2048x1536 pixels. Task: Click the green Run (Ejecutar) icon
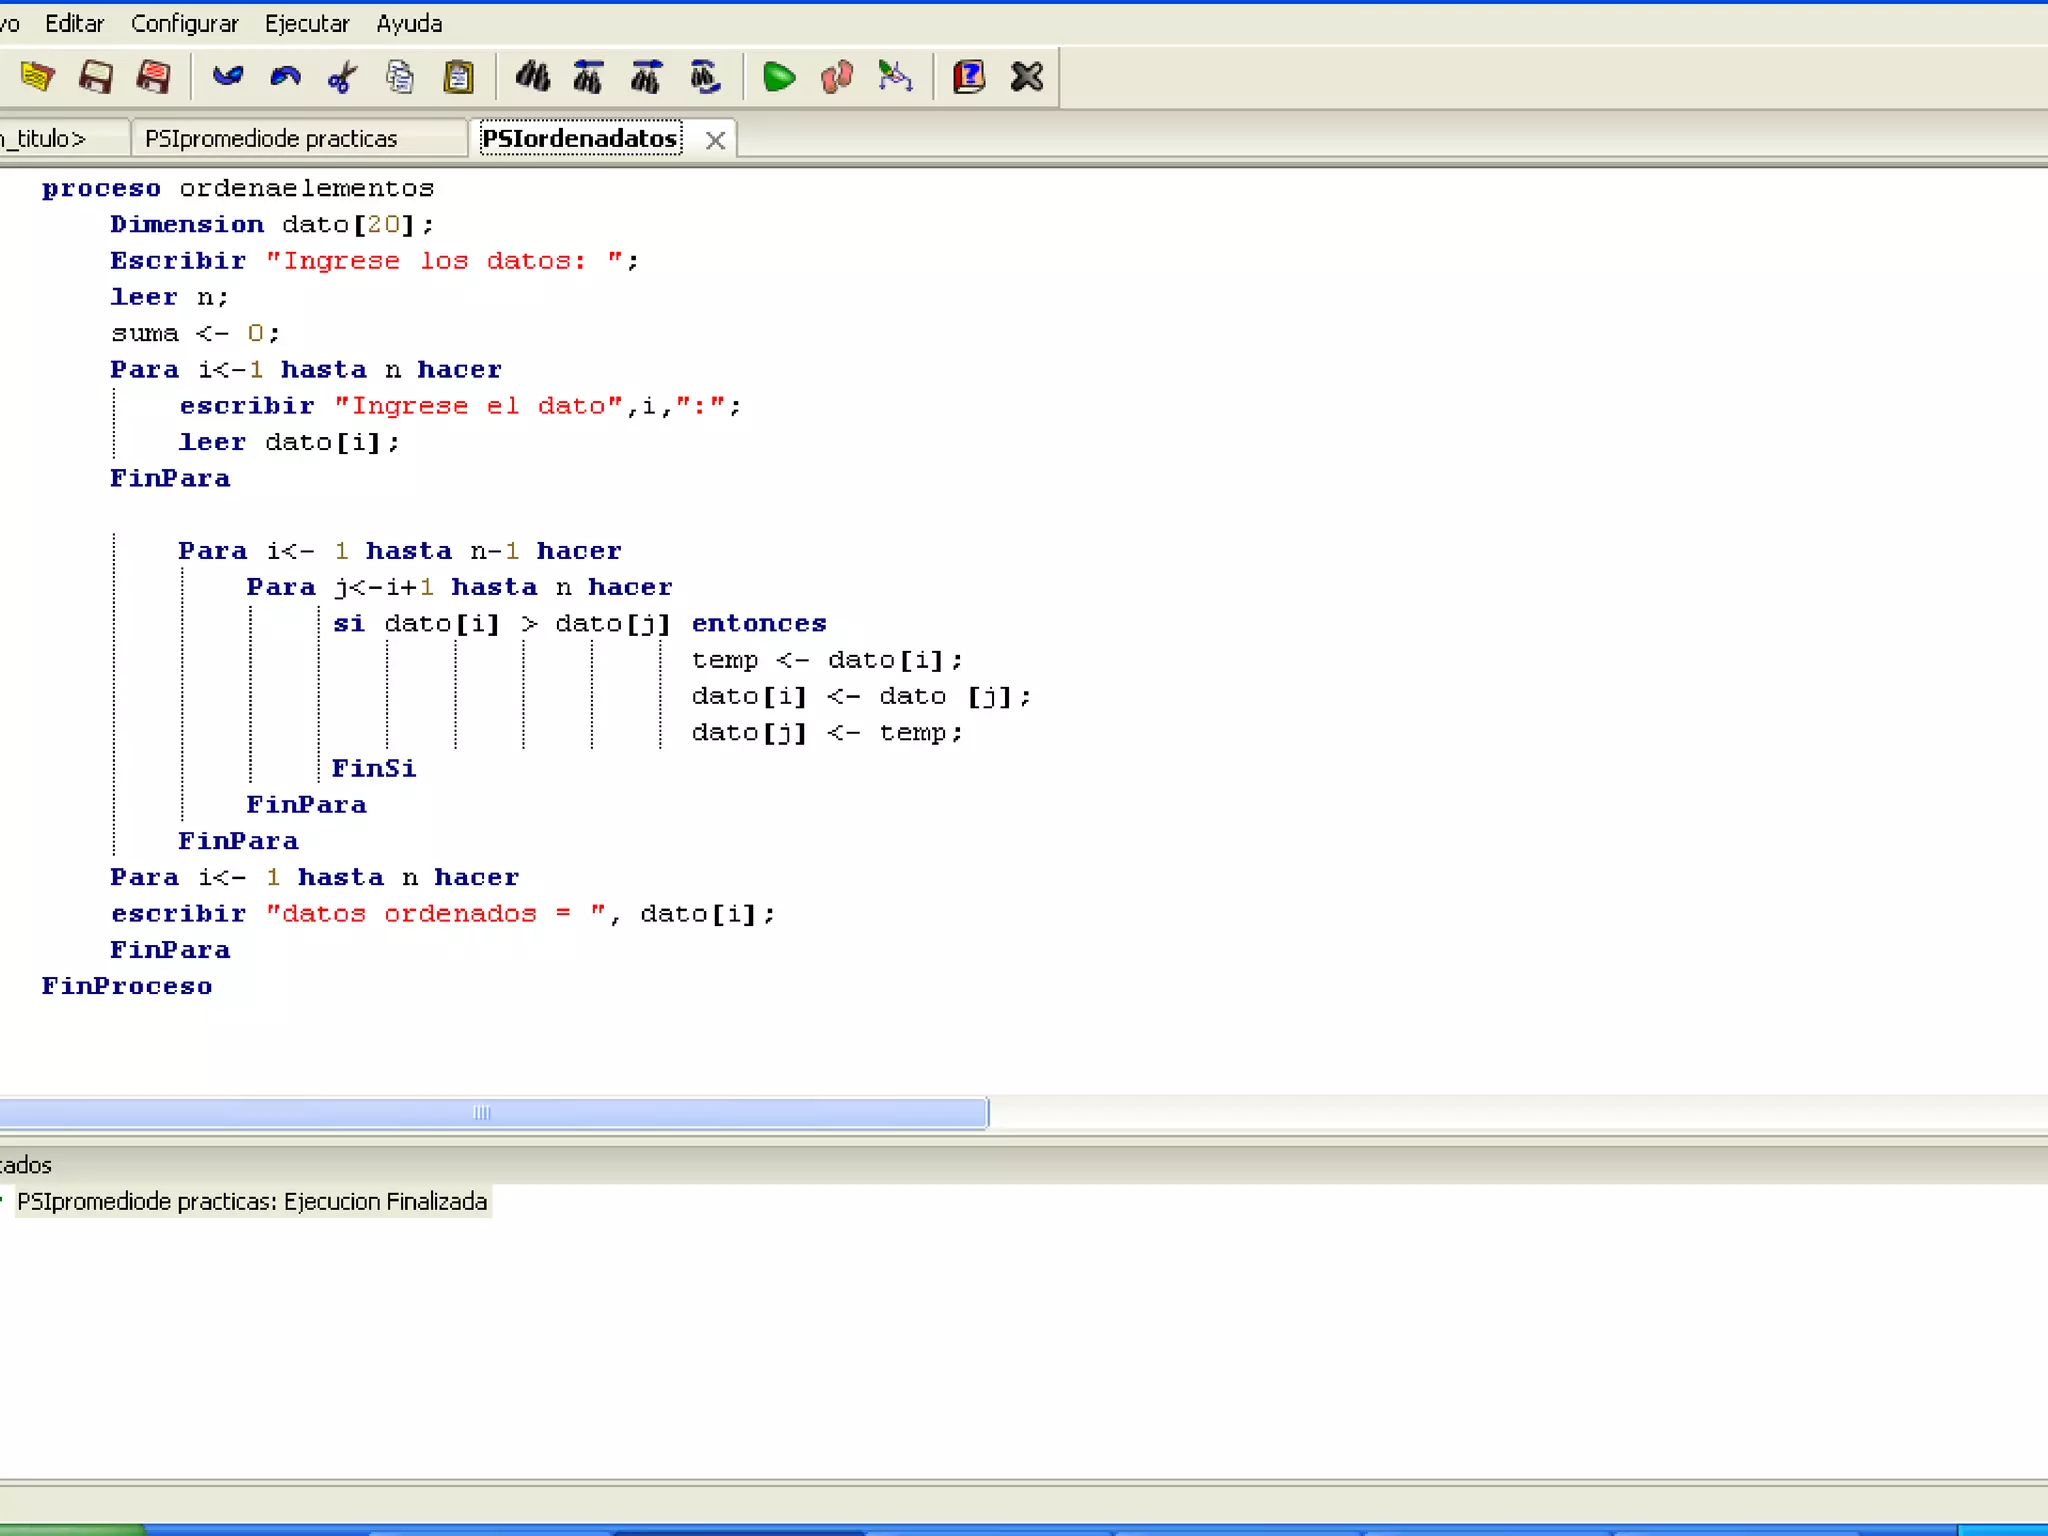[778, 77]
